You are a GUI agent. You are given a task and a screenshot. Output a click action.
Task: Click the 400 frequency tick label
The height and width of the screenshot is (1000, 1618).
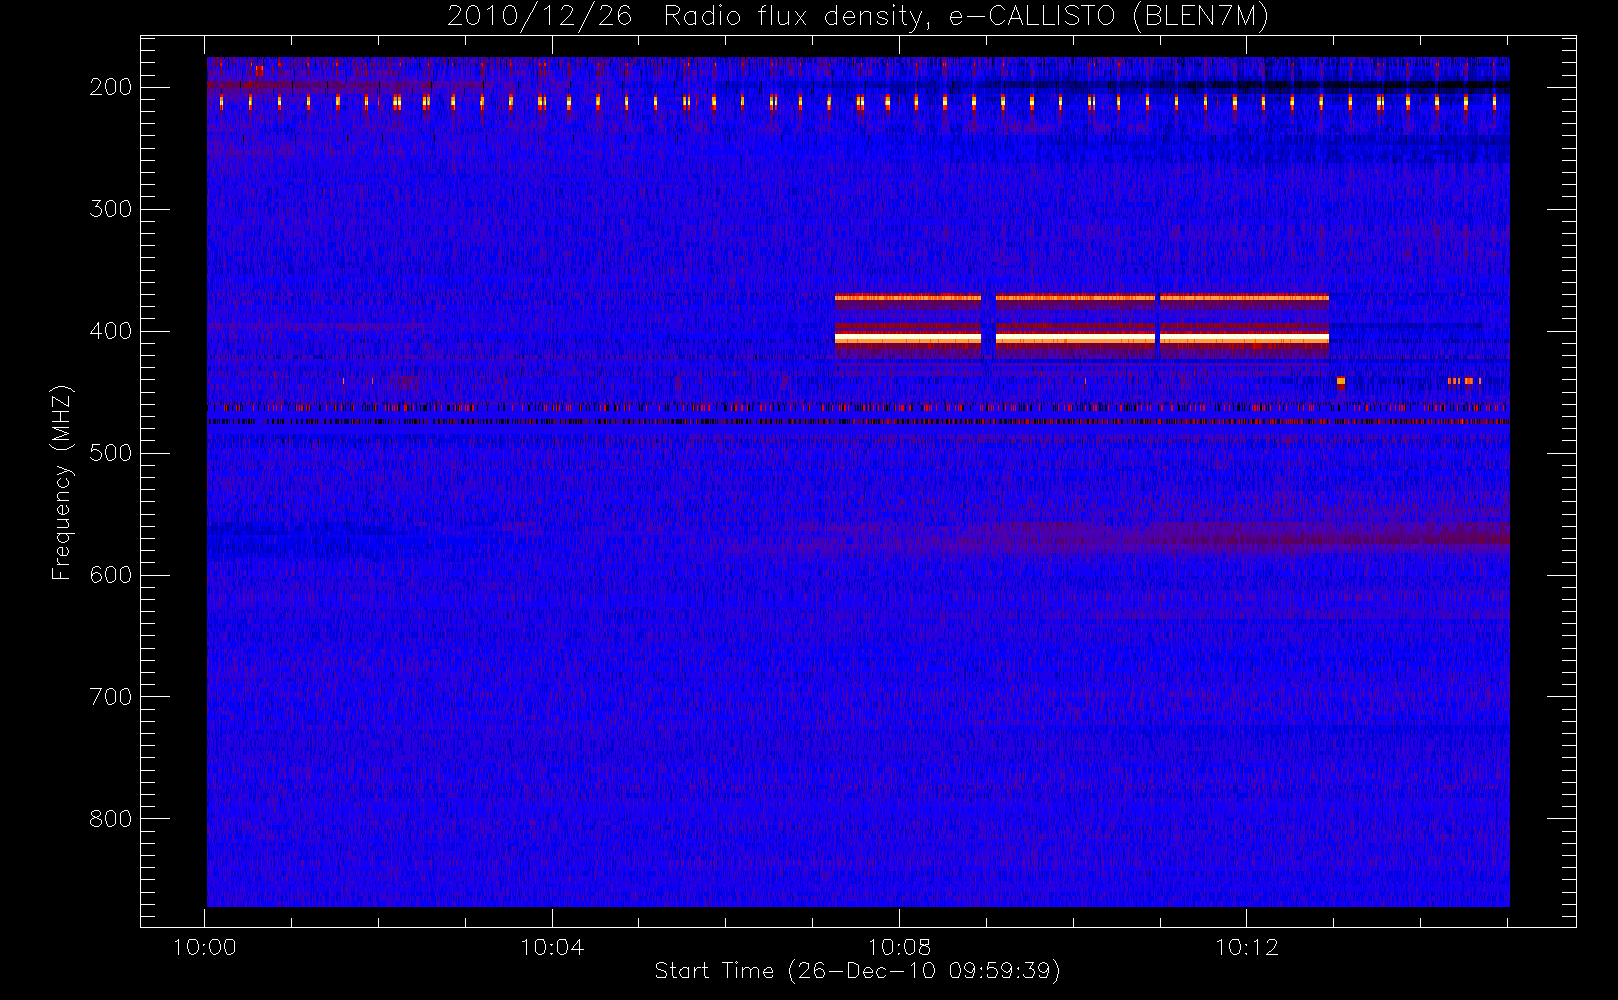click(110, 331)
